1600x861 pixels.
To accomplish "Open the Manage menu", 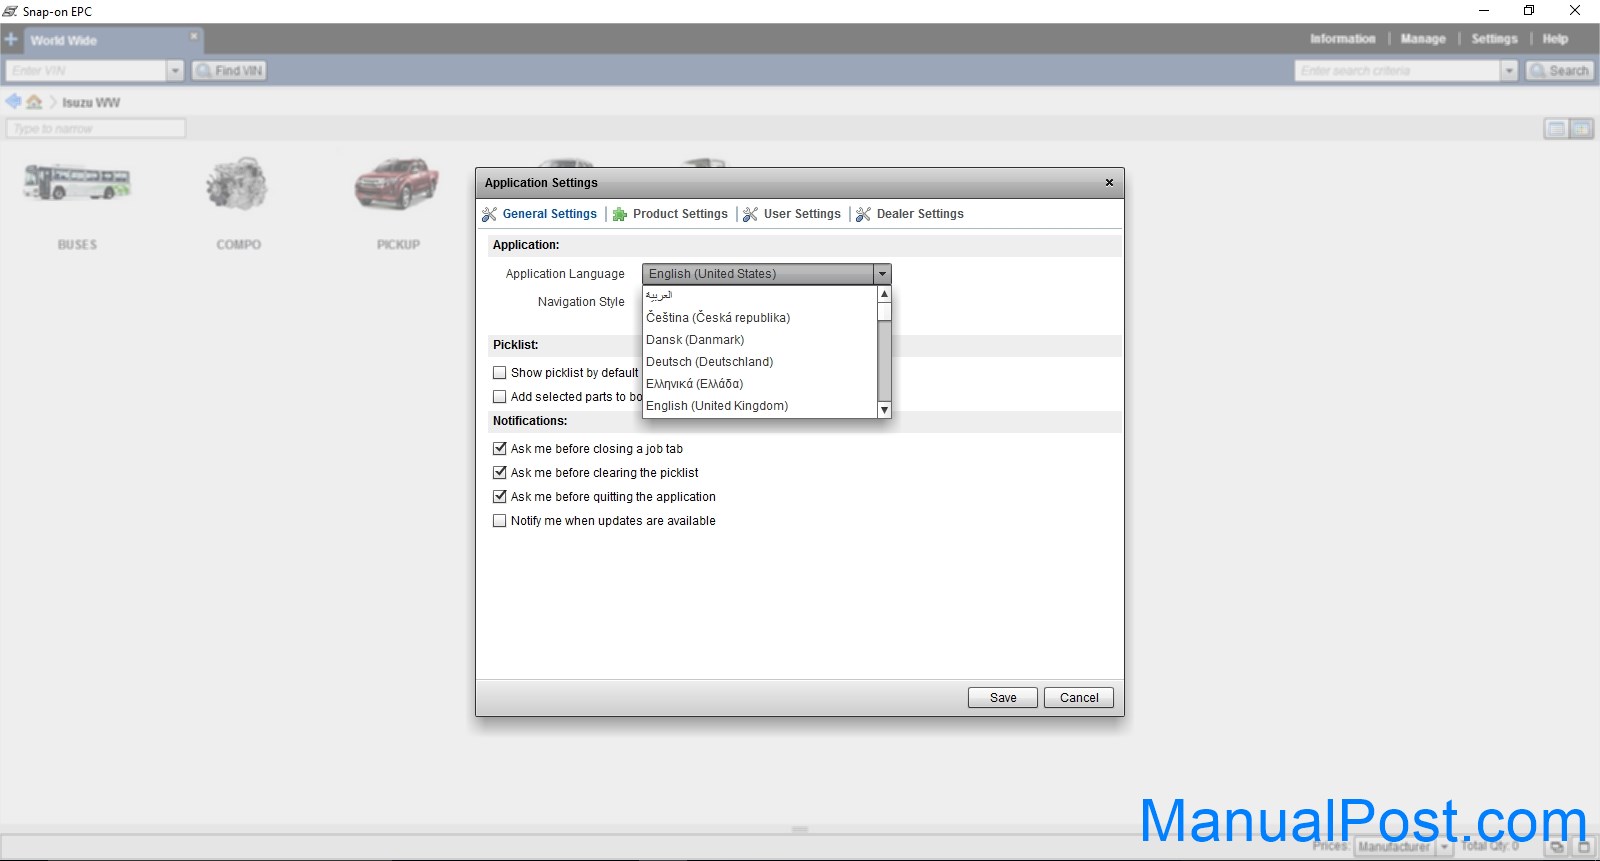I will 1423,39.
